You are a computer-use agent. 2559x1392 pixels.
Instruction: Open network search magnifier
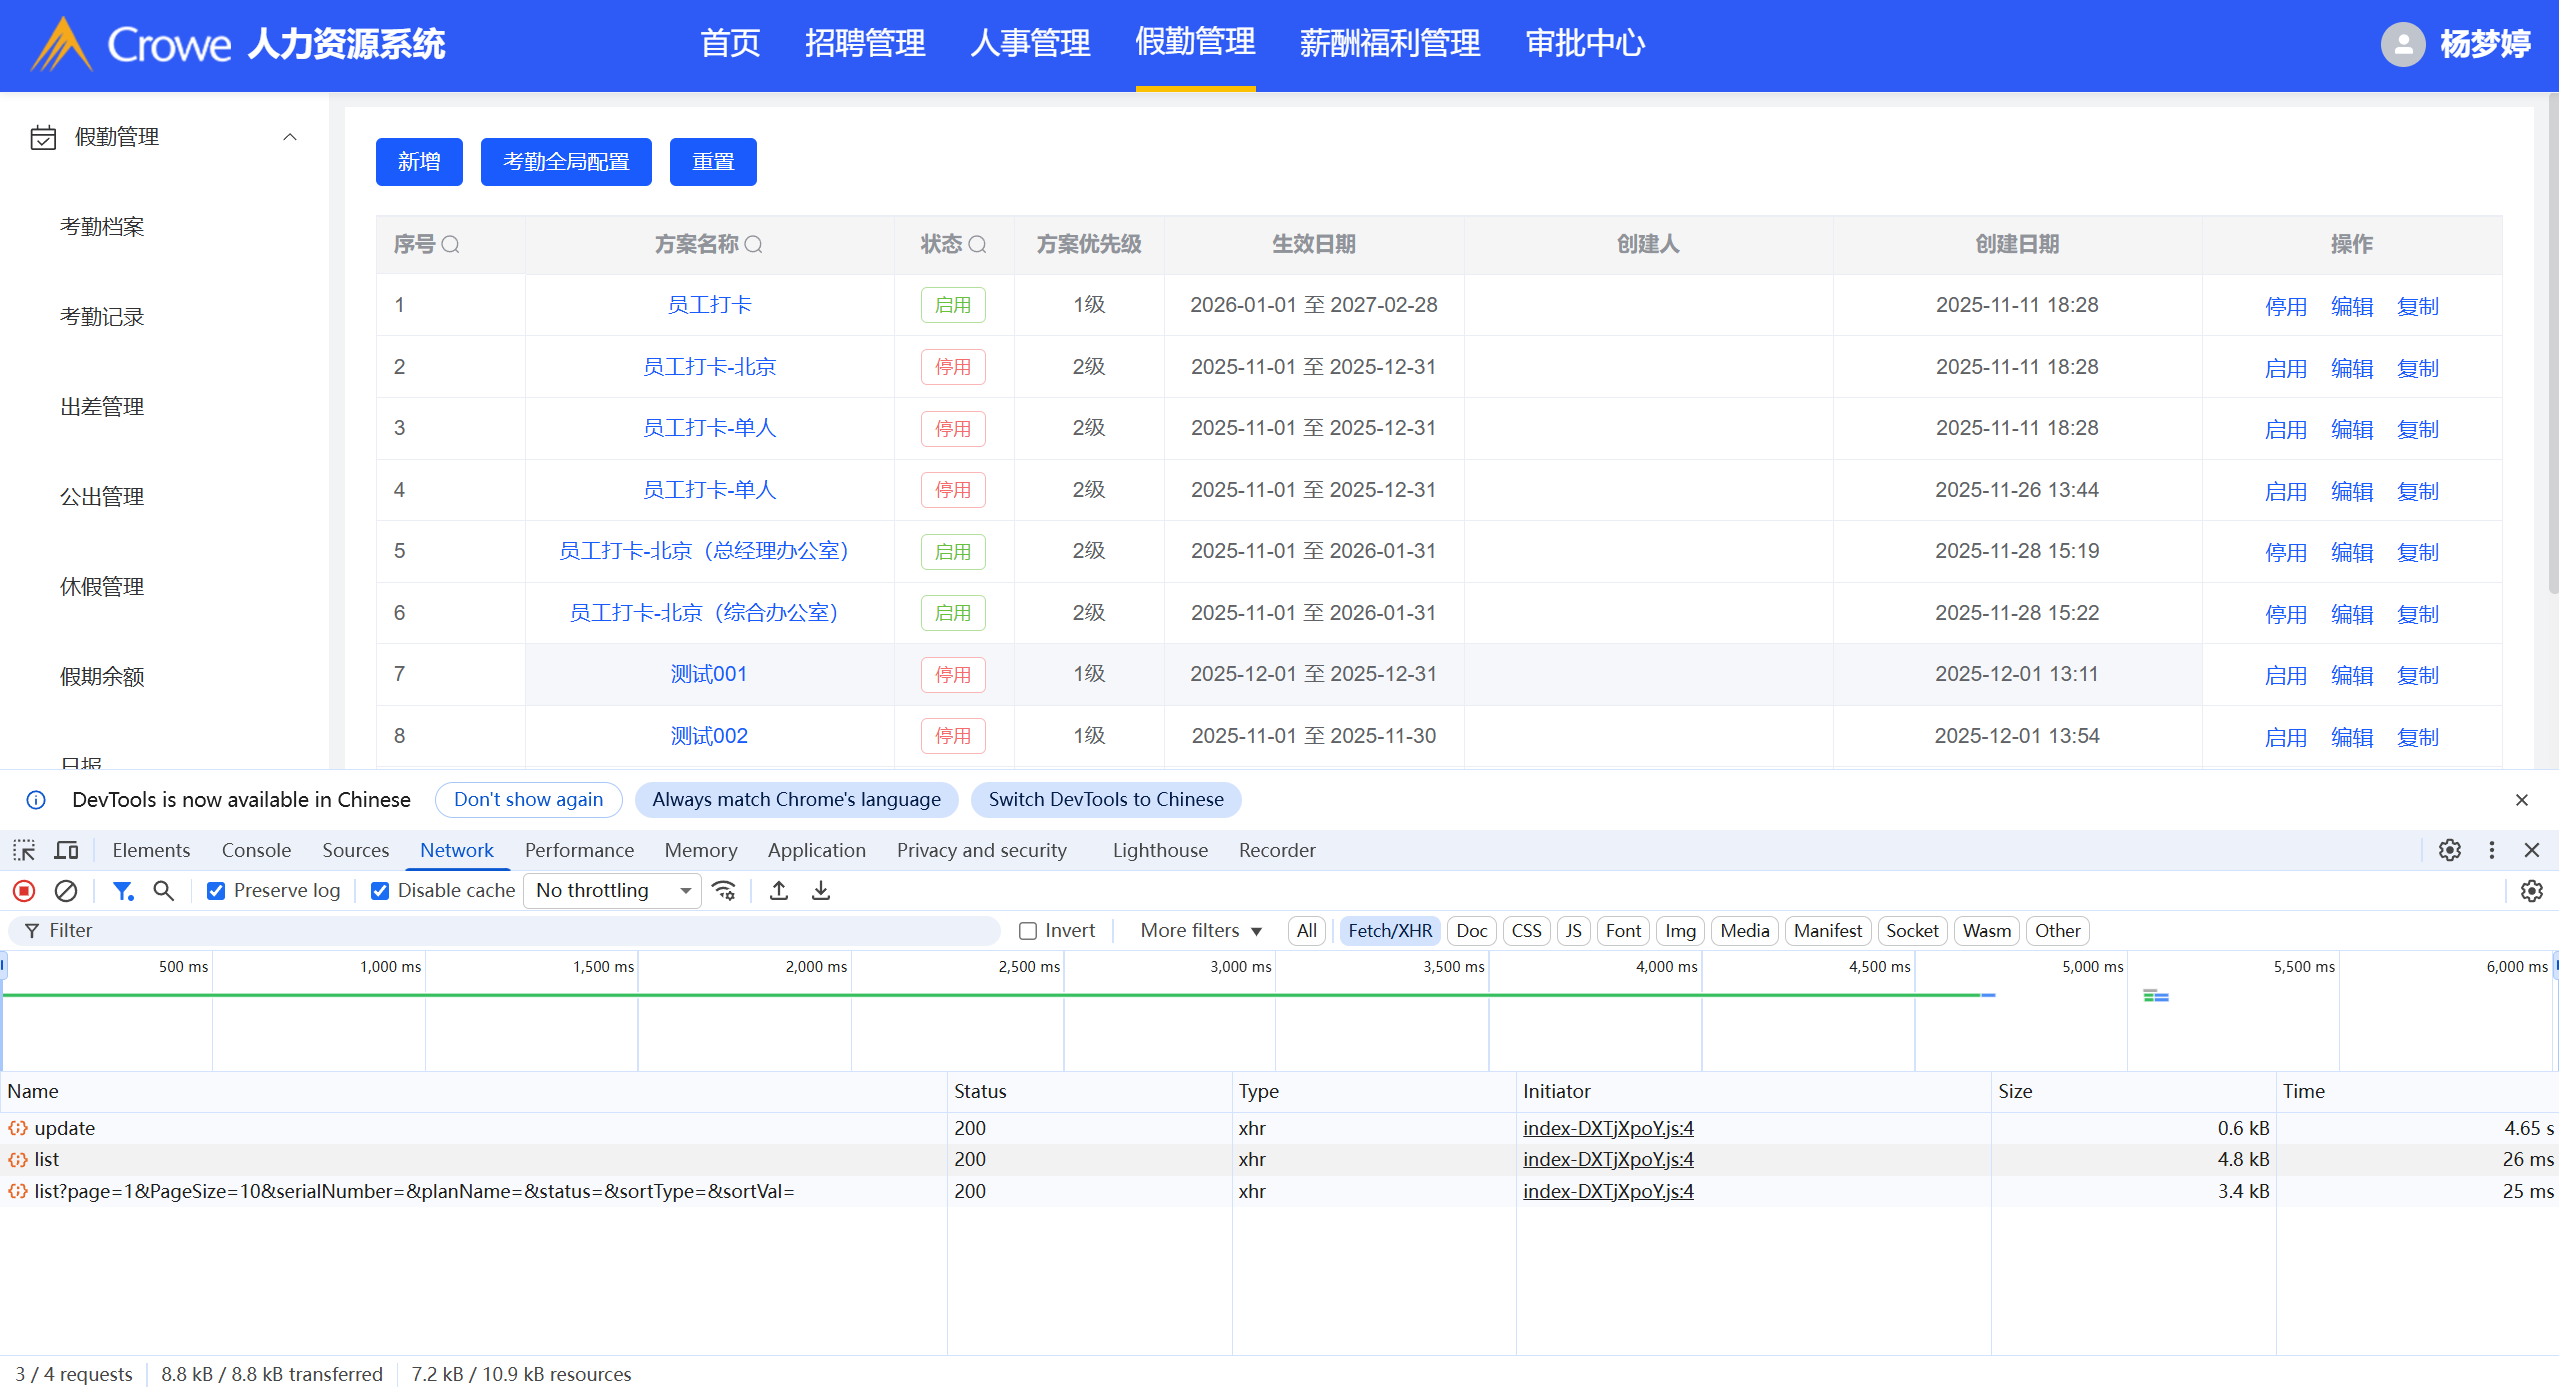click(x=163, y=890)
